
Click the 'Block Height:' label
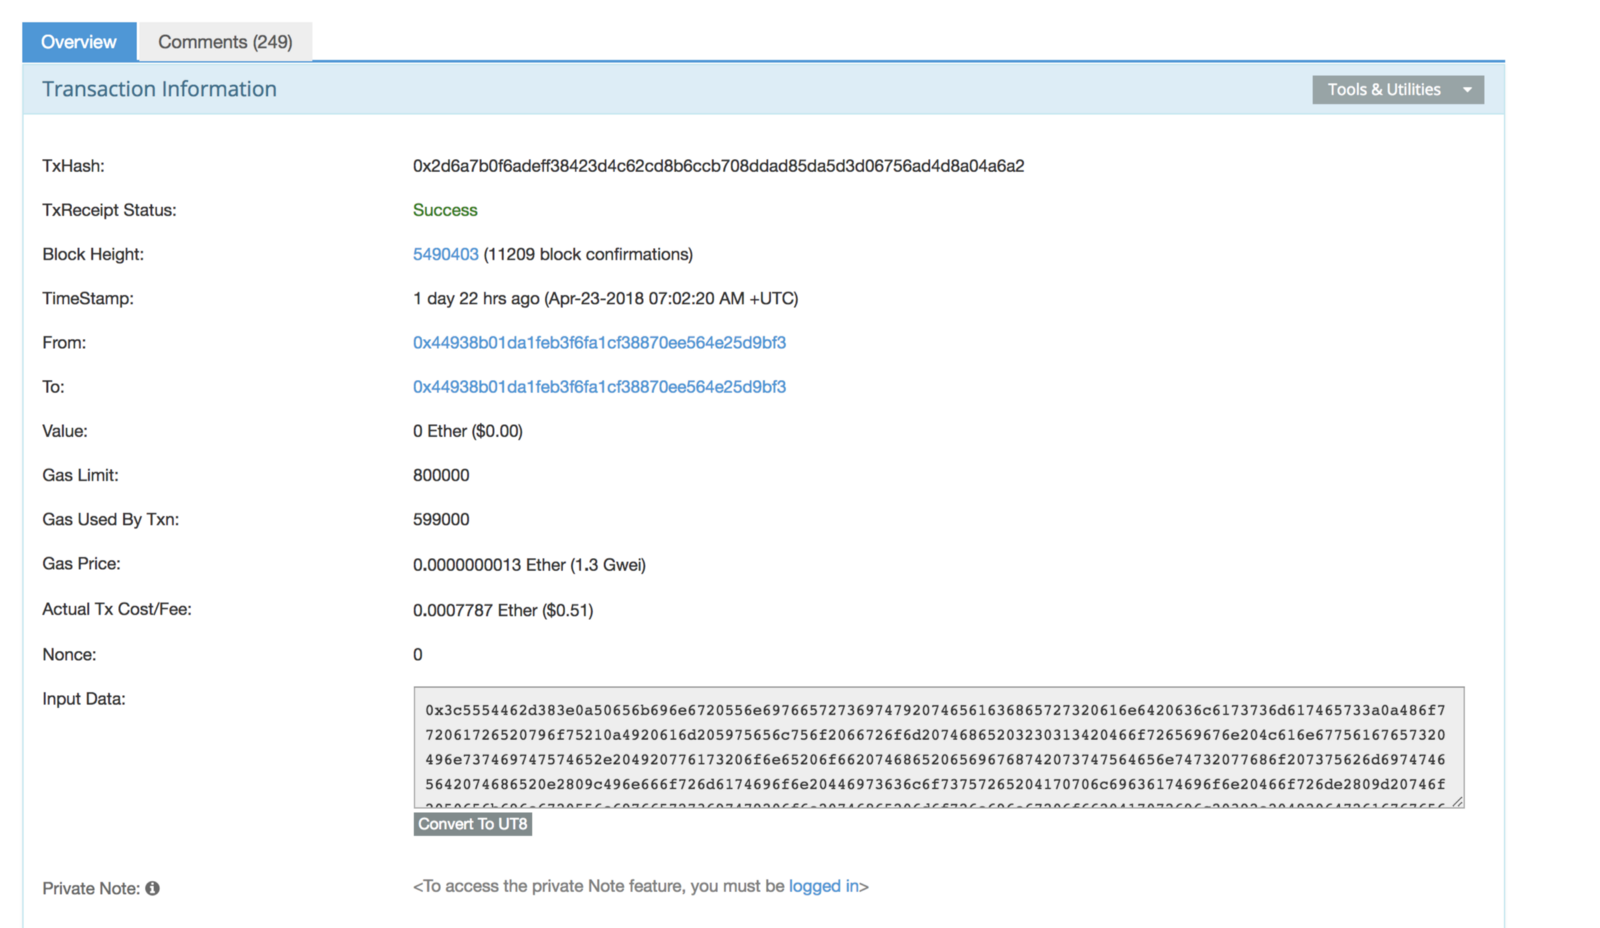click(93, 254)
